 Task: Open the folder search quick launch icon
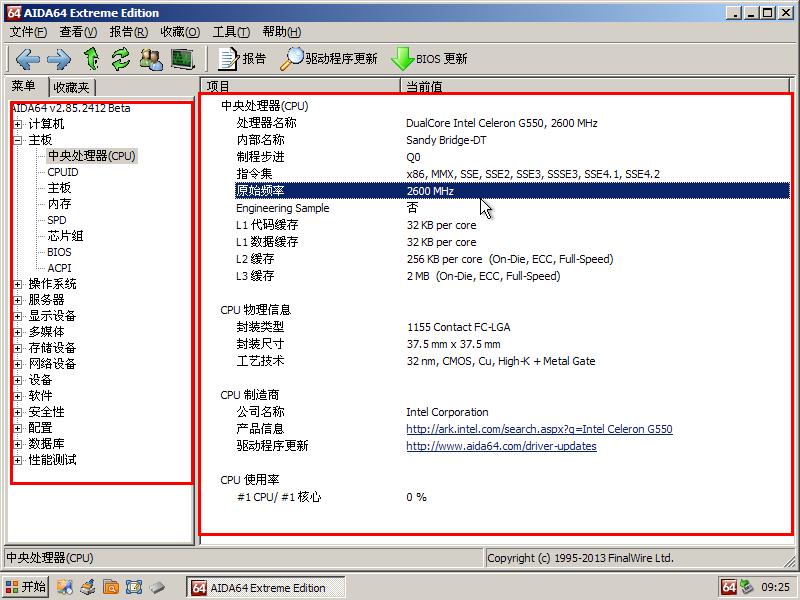click(x=111, y=587)
